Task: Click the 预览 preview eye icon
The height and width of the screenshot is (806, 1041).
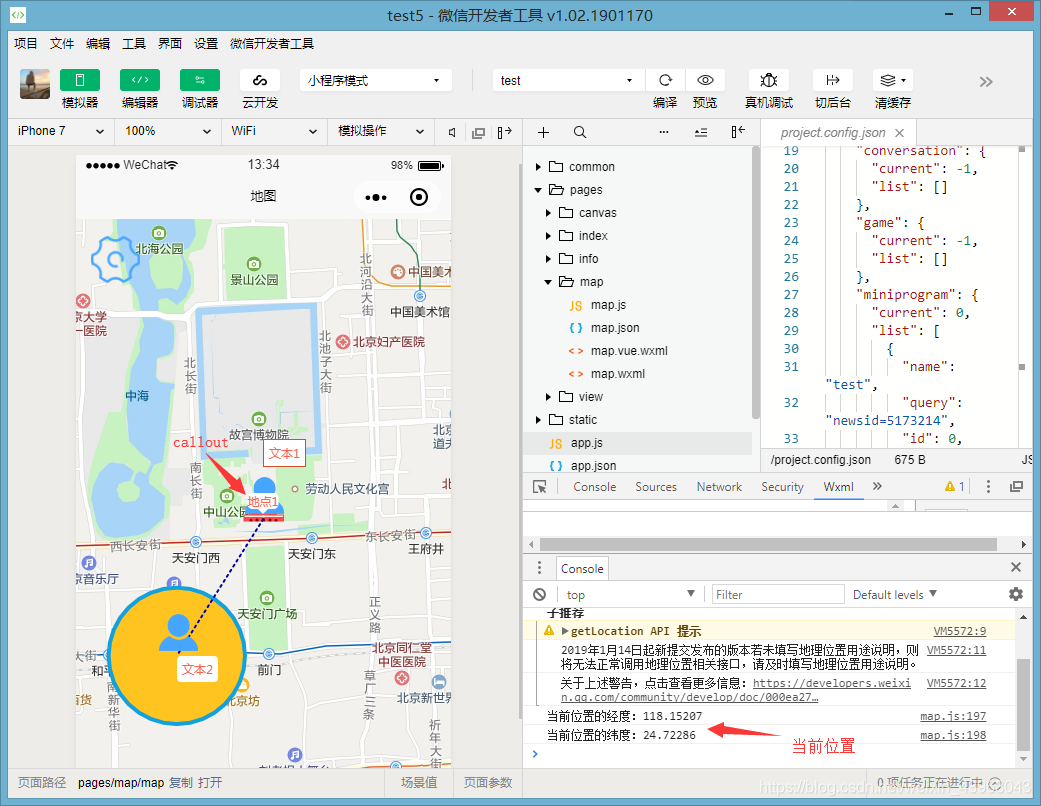Action: pos(704,80)
